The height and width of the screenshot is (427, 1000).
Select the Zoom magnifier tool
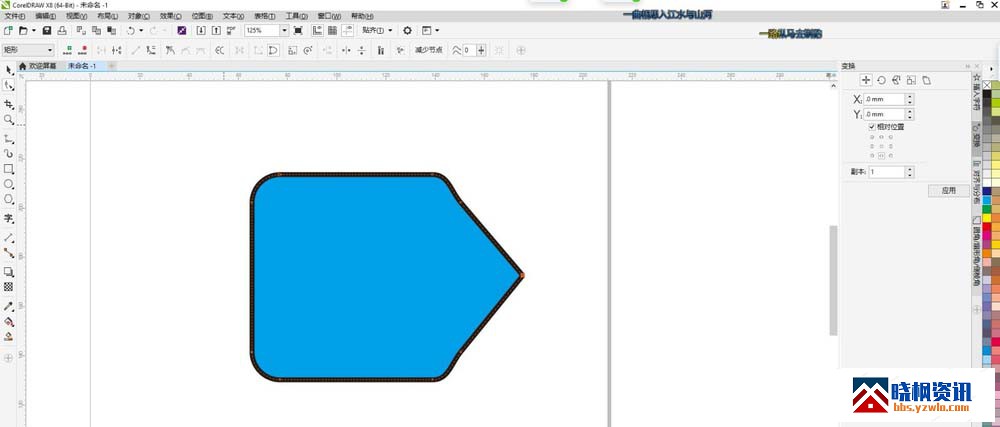click(x=8, y=119)
